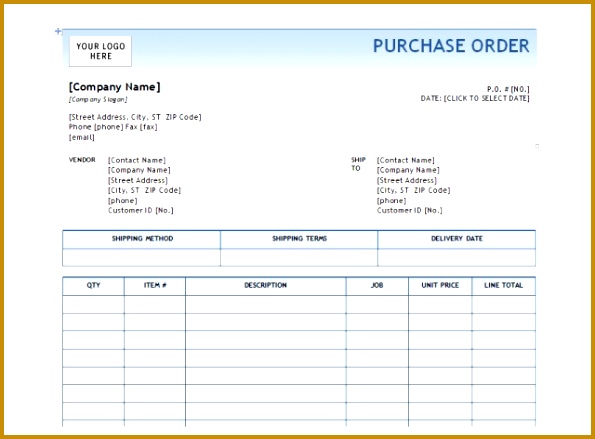Click vendor Customer ID [No.] field
Screen dimensions: 595x439
tap(141, 211)
